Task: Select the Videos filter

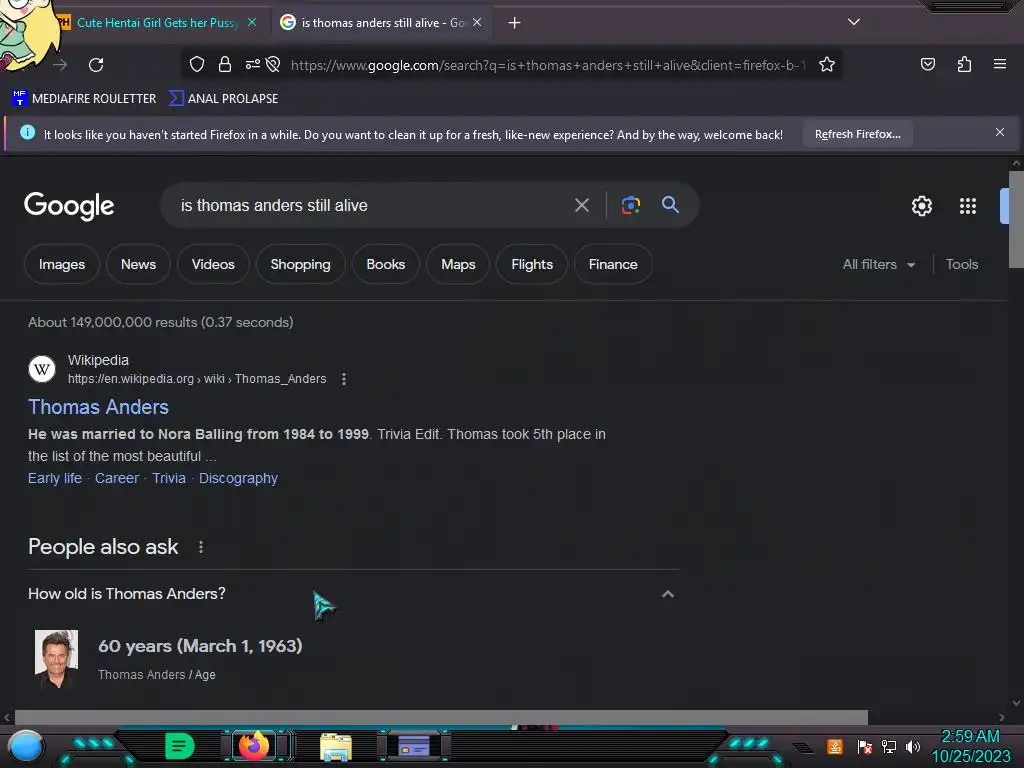Action: [x=213, y=264]
